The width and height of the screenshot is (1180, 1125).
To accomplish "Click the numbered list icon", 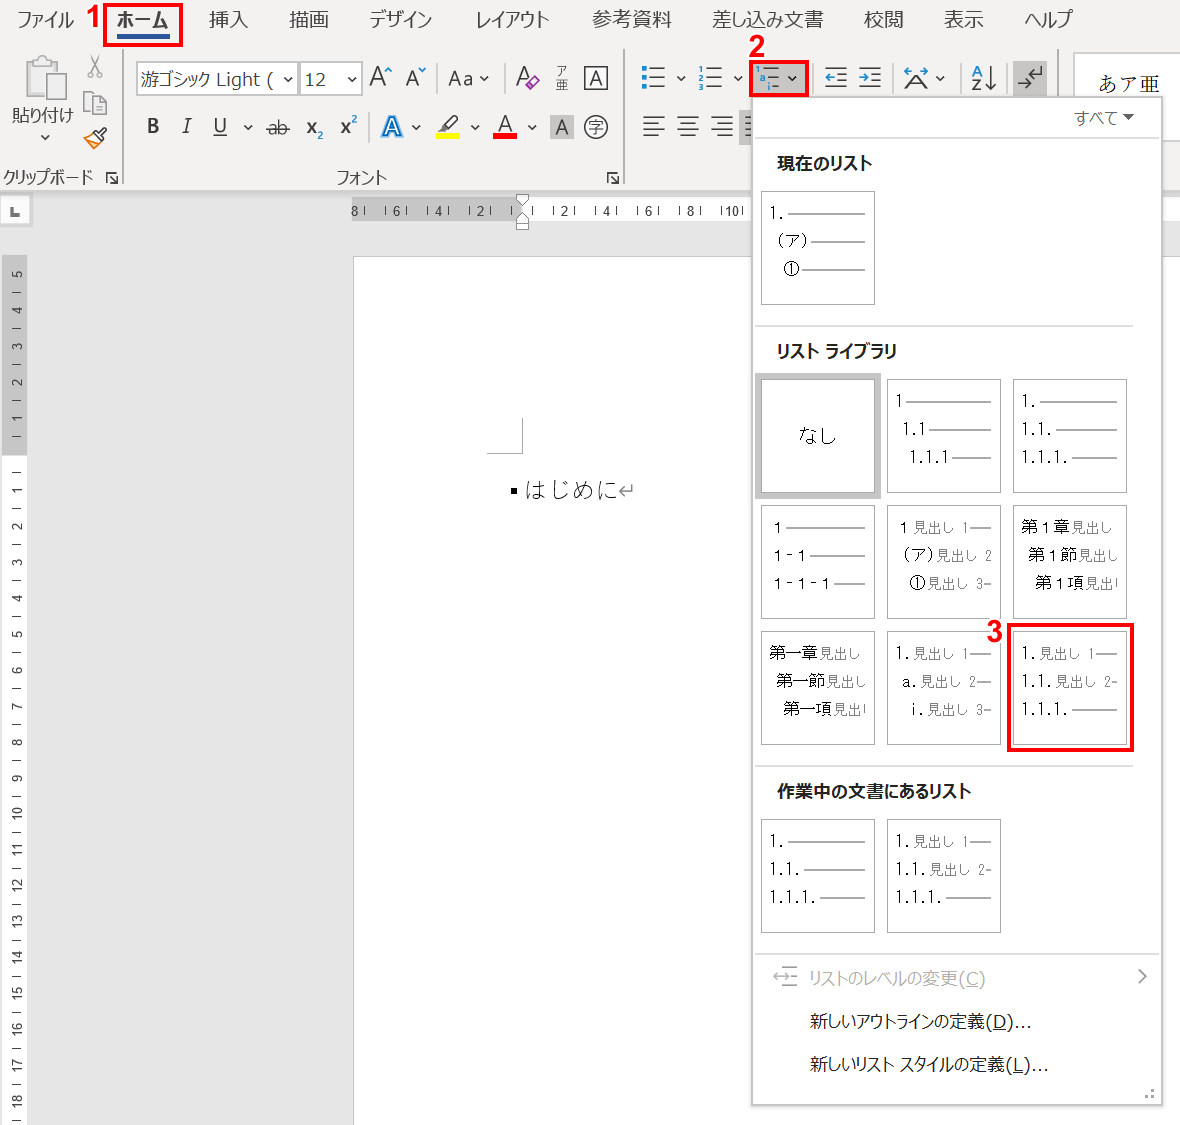I will 710,78.
